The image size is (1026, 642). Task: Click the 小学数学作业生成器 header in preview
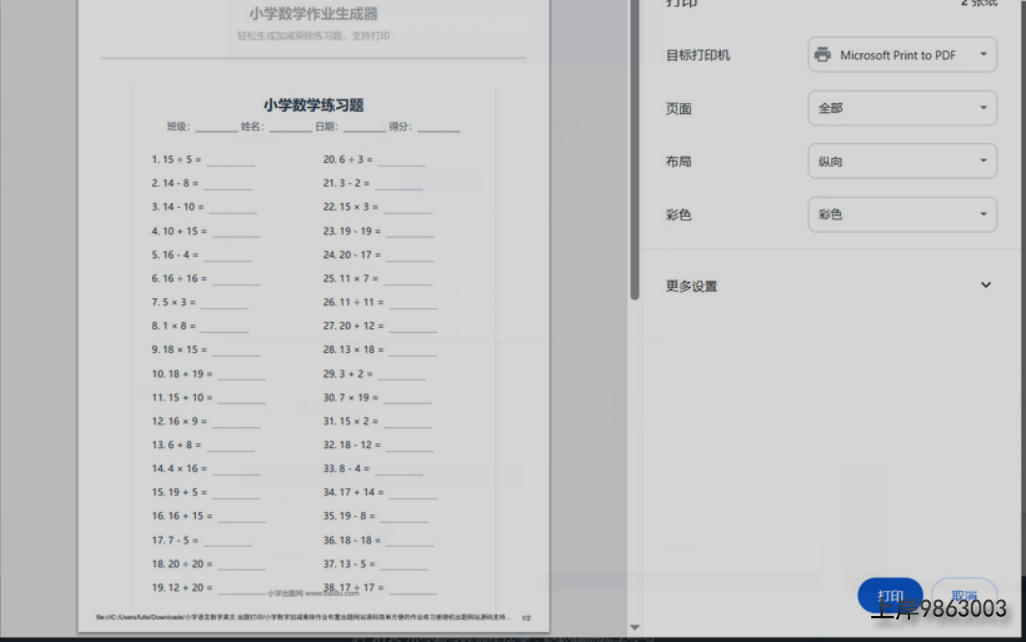[x=313, y=14]
